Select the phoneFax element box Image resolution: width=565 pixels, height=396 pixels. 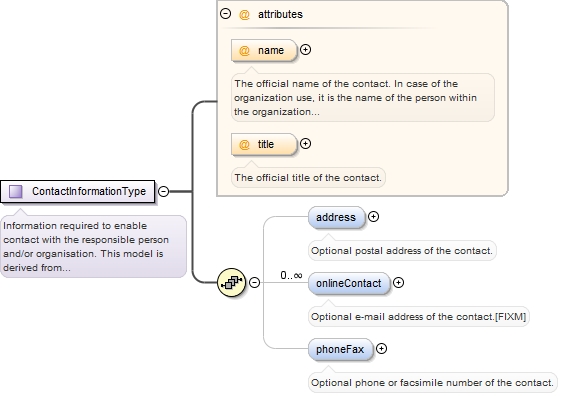[341, 349]
